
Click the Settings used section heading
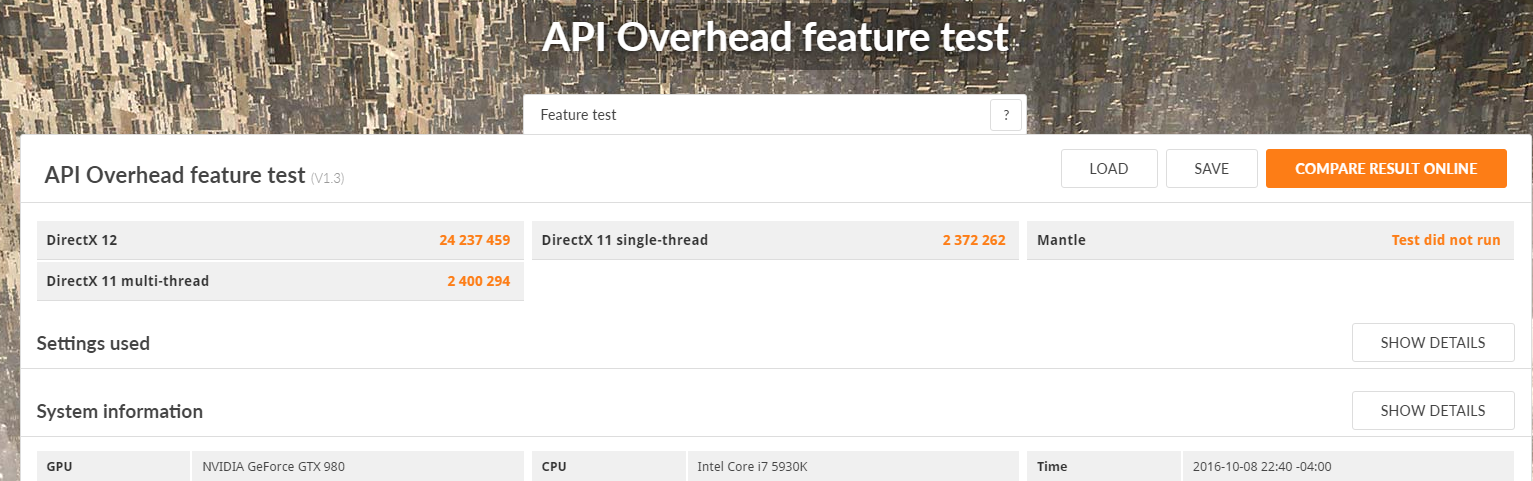[93, 343]
